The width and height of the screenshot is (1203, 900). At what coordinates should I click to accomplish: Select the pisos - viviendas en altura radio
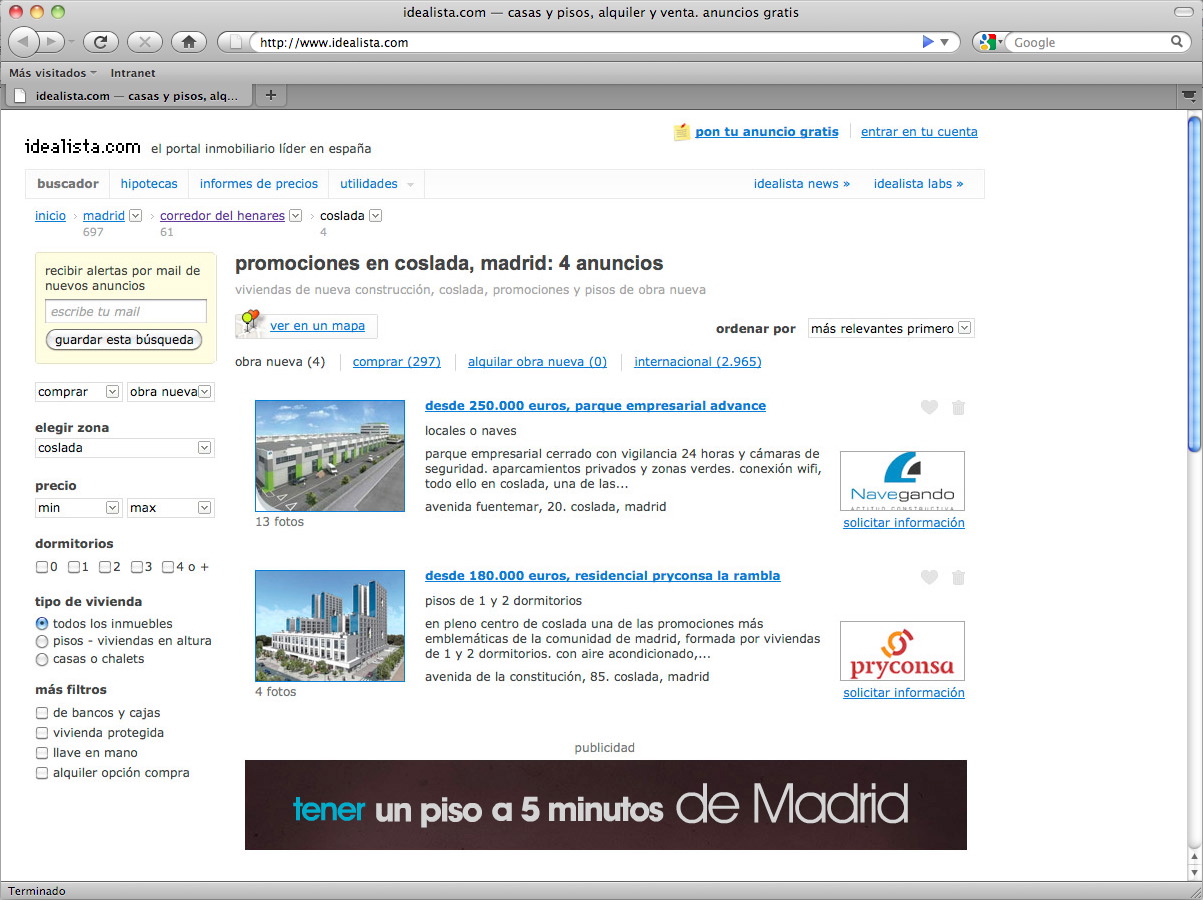coord(42,641)
